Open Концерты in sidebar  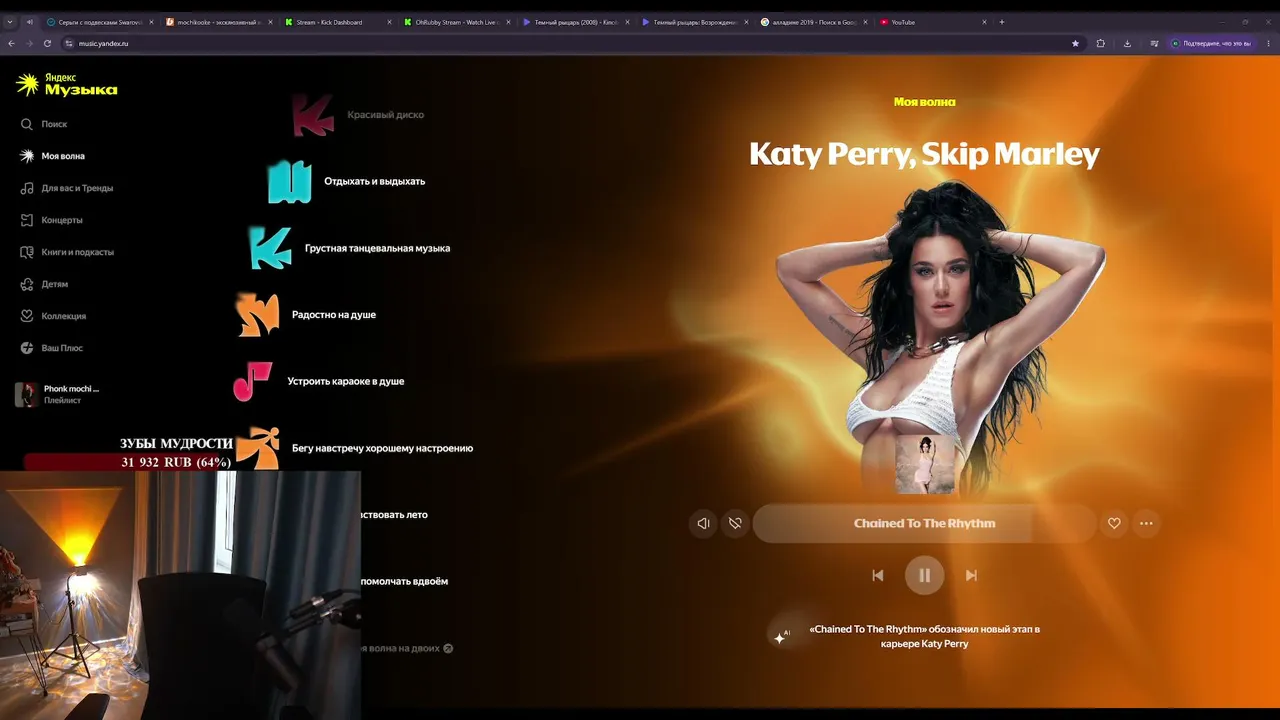[x=62, y=220]
